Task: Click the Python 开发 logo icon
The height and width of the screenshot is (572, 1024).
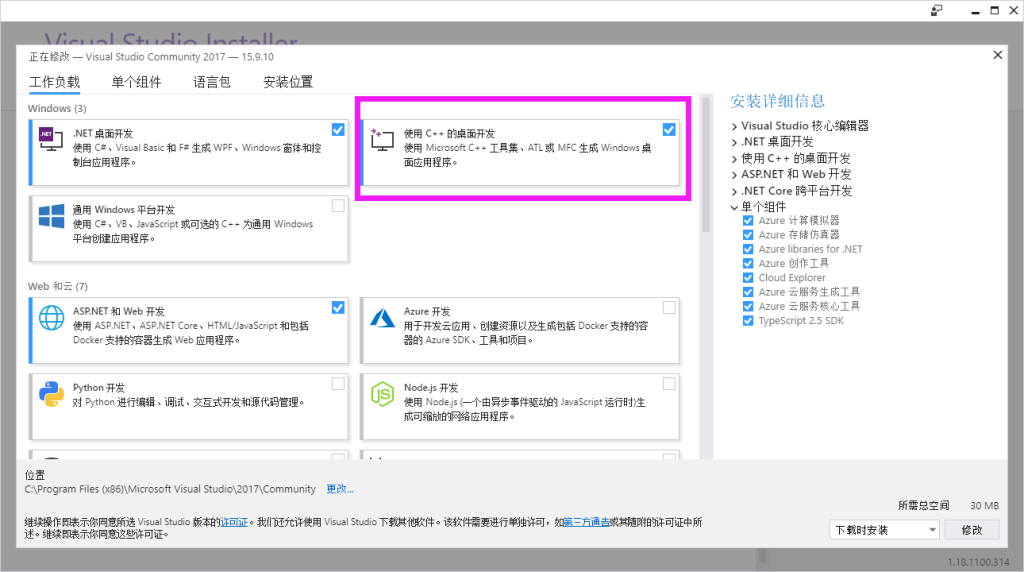Action: click(52, 394)
